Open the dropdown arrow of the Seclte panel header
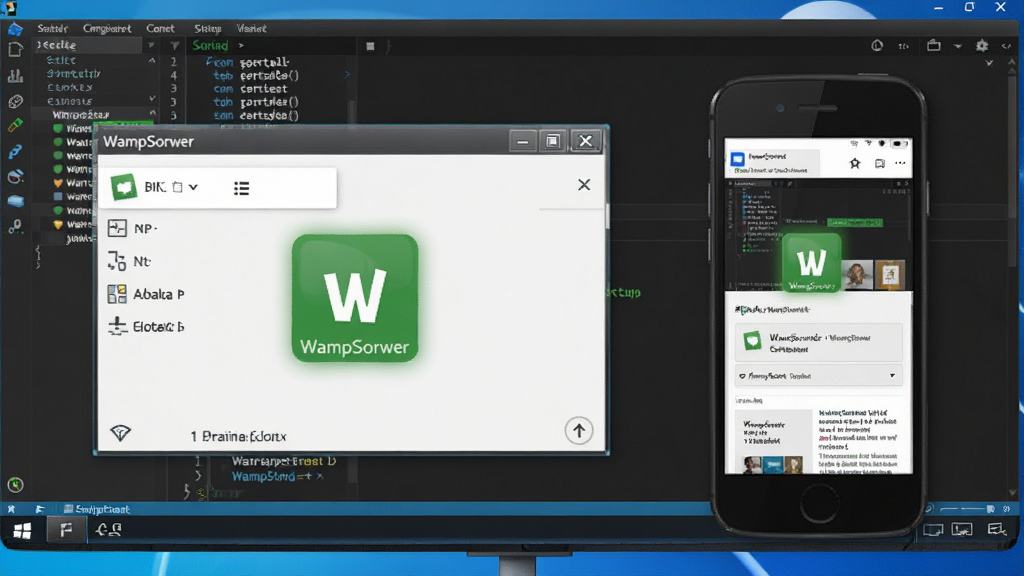This screenshot has width=1024, height=576. pos(151,45)
